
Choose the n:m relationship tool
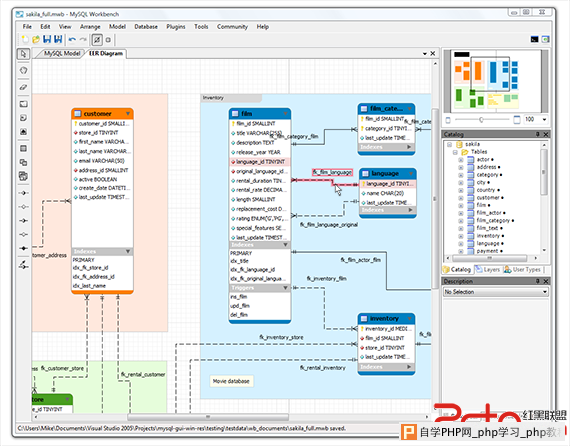click(x=24, y=248)
